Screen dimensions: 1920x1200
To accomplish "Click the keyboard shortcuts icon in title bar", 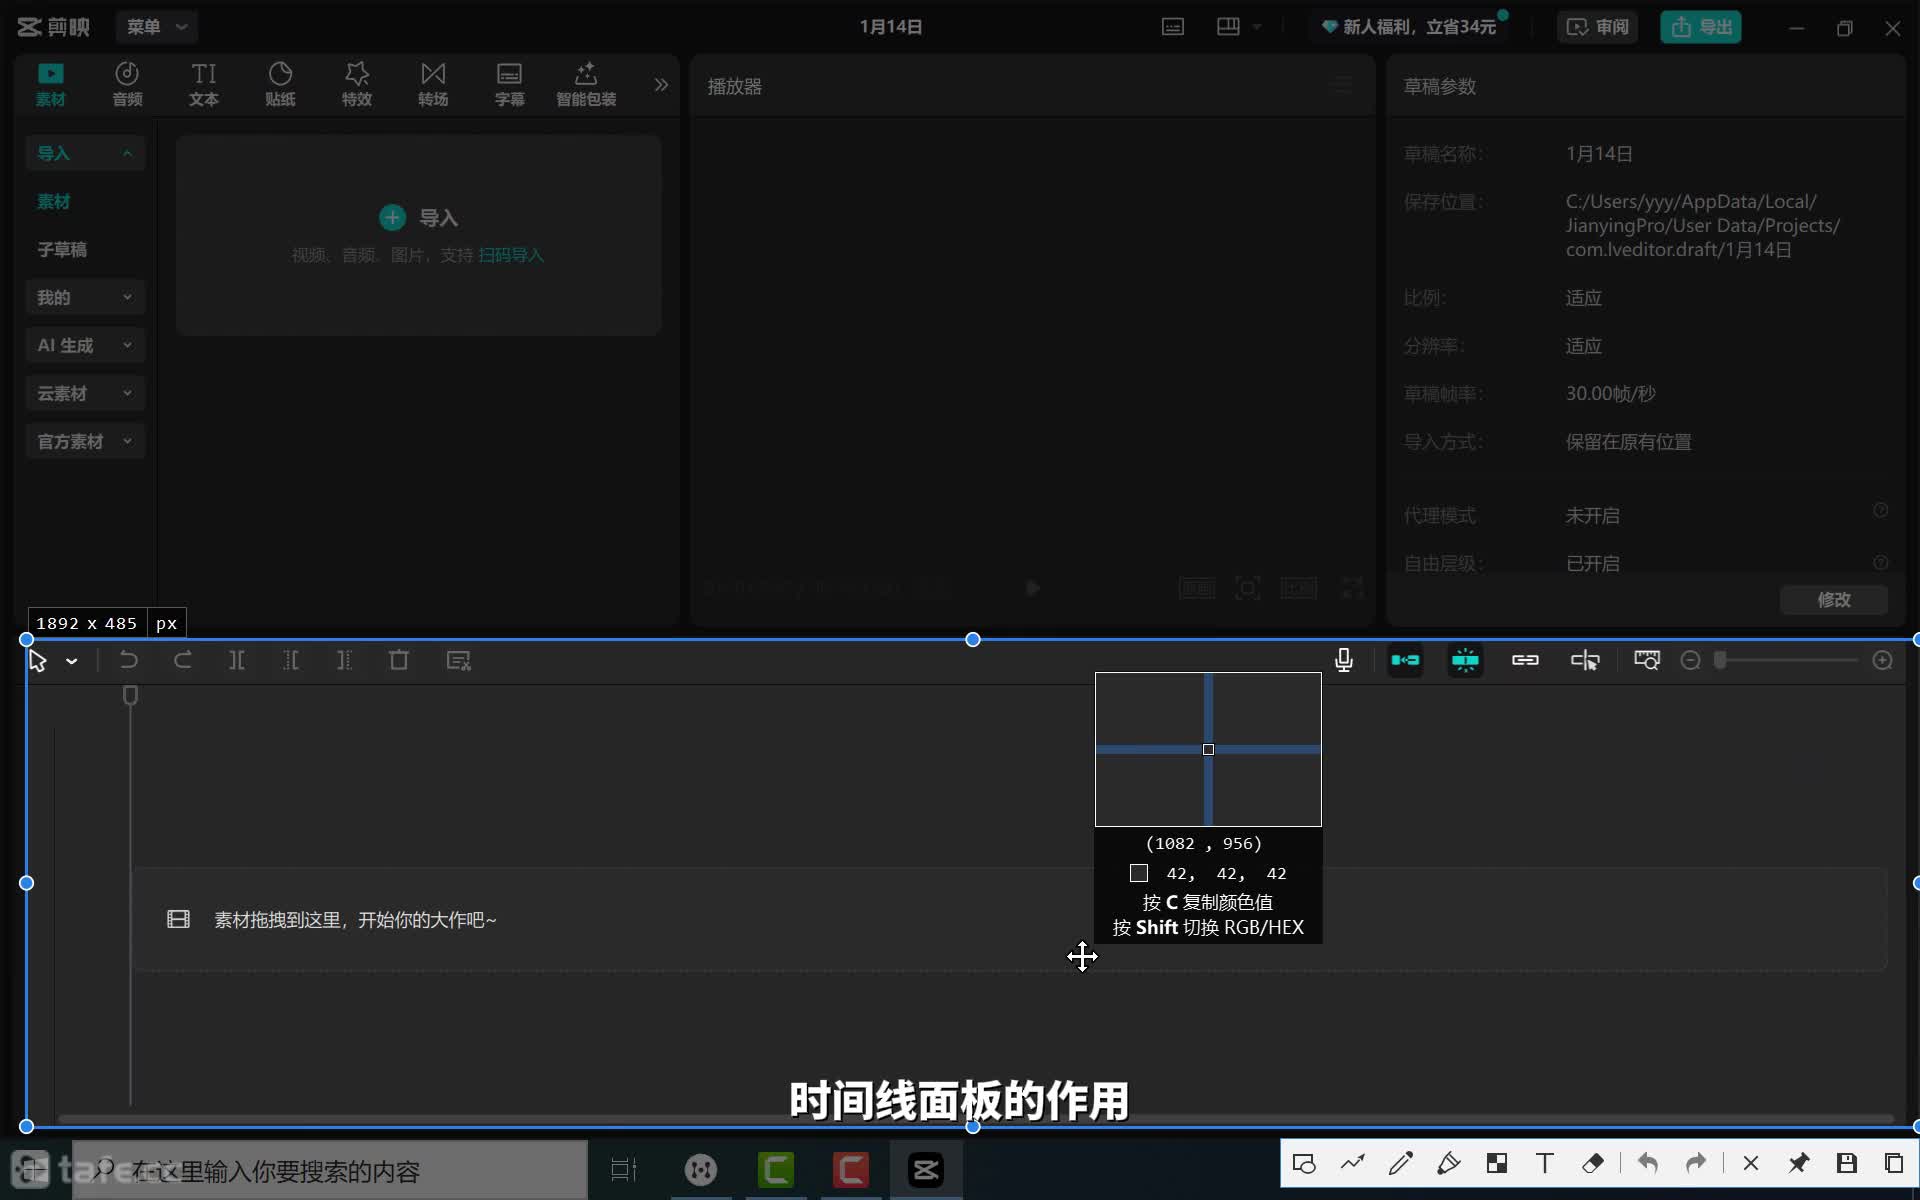I will (x=1173, y=27).
